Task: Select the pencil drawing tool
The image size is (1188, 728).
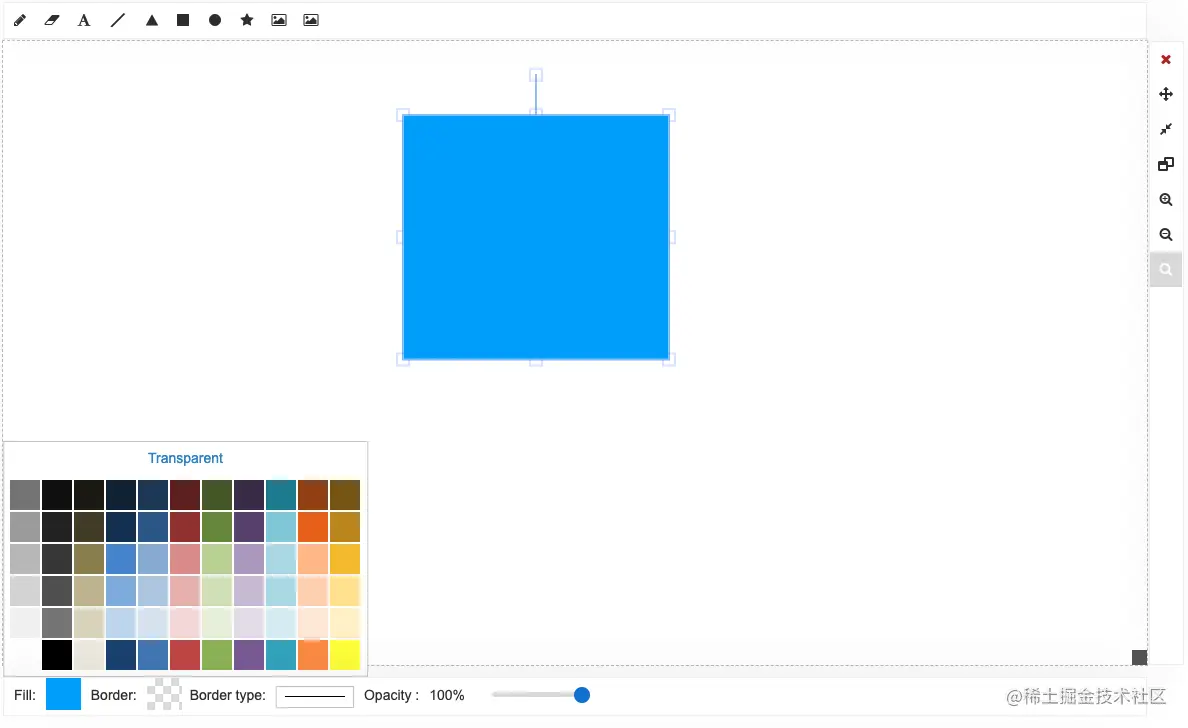Action: pyautogui.click(x=20, y=20)
